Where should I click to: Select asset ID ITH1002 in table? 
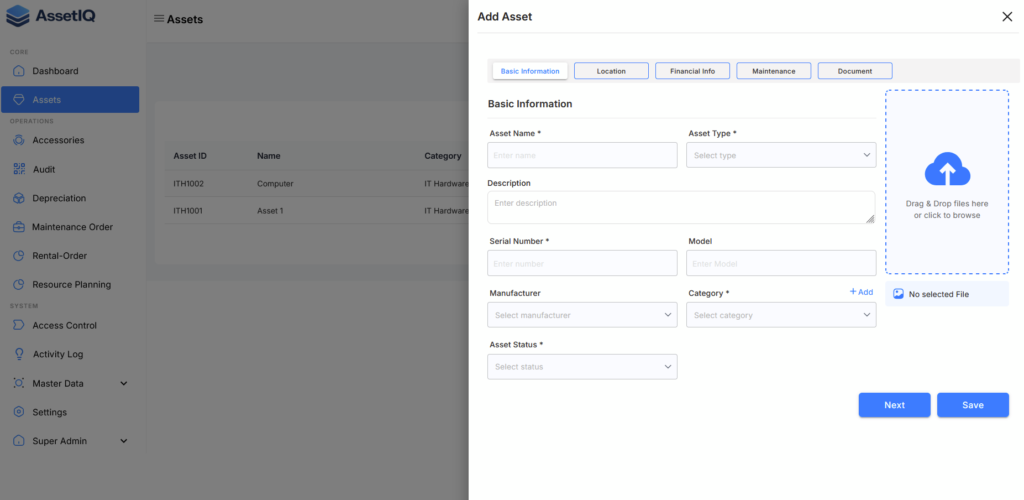pos(189,184)
